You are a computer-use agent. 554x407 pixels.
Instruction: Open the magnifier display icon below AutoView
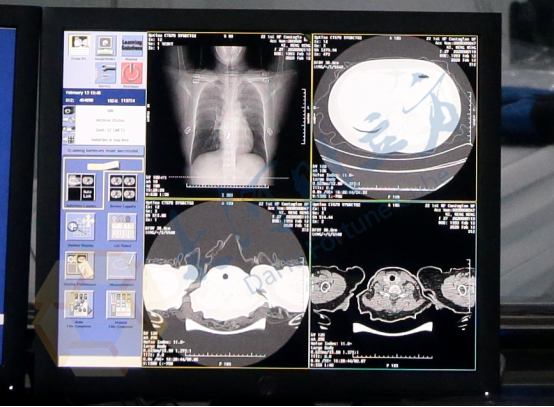click(81, 228)
